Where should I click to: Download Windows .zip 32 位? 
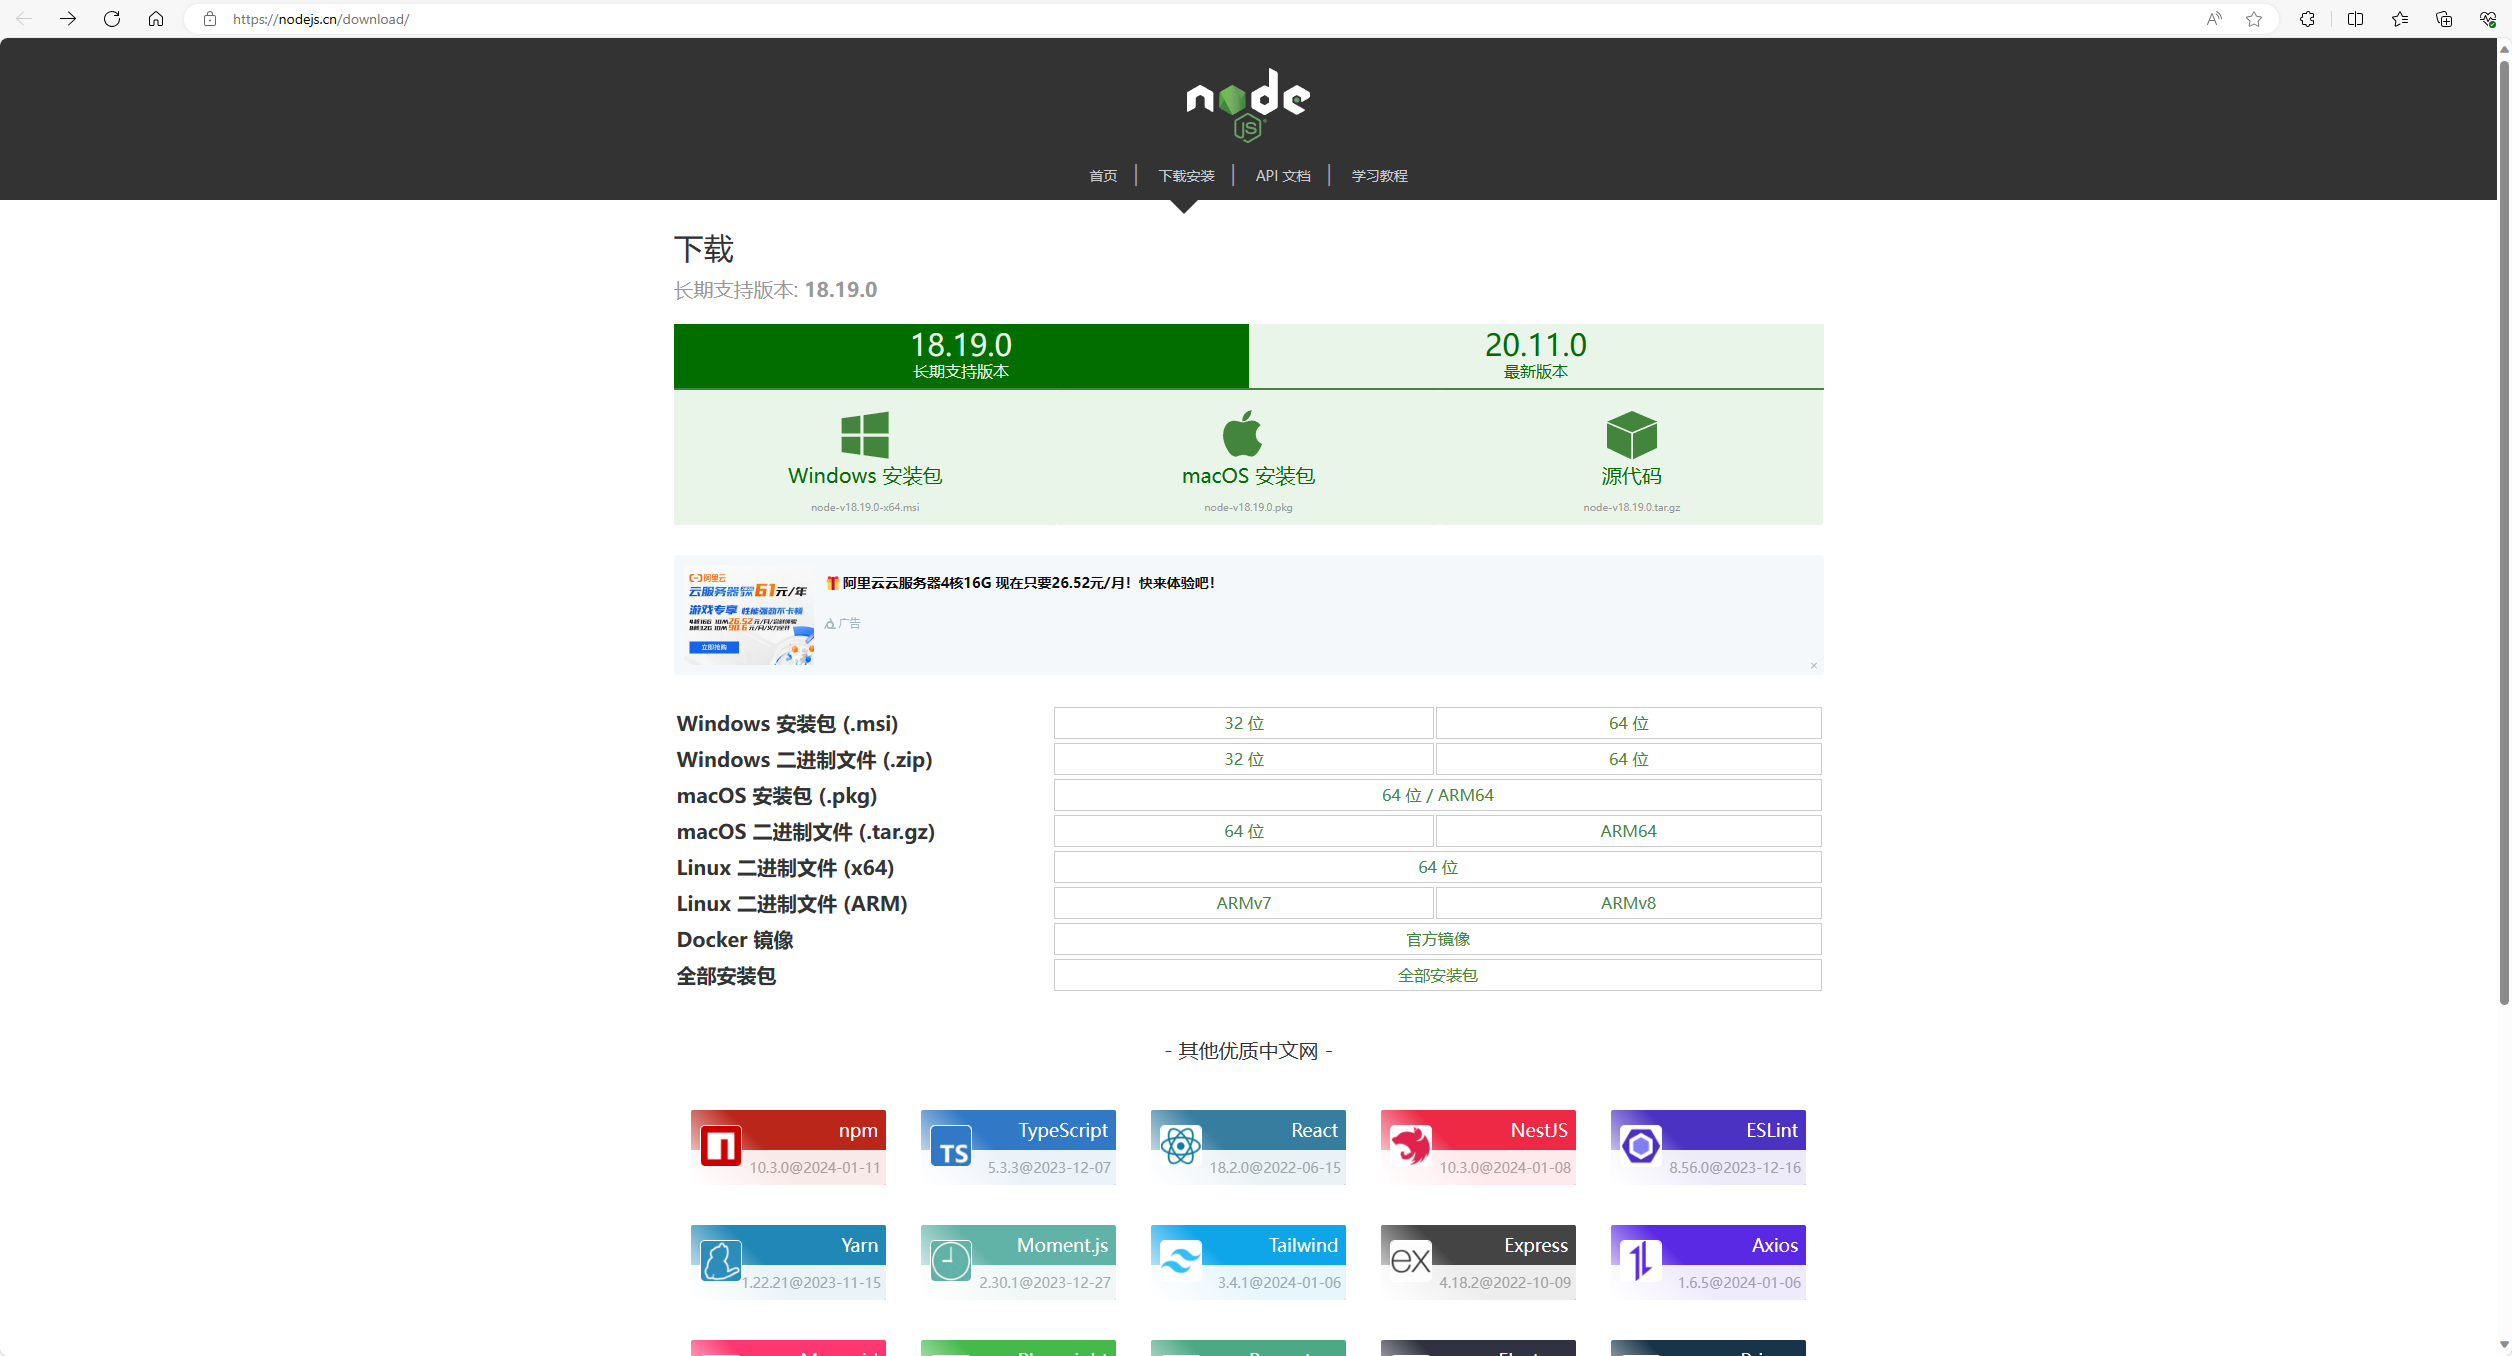click(x=1244, y=759)
